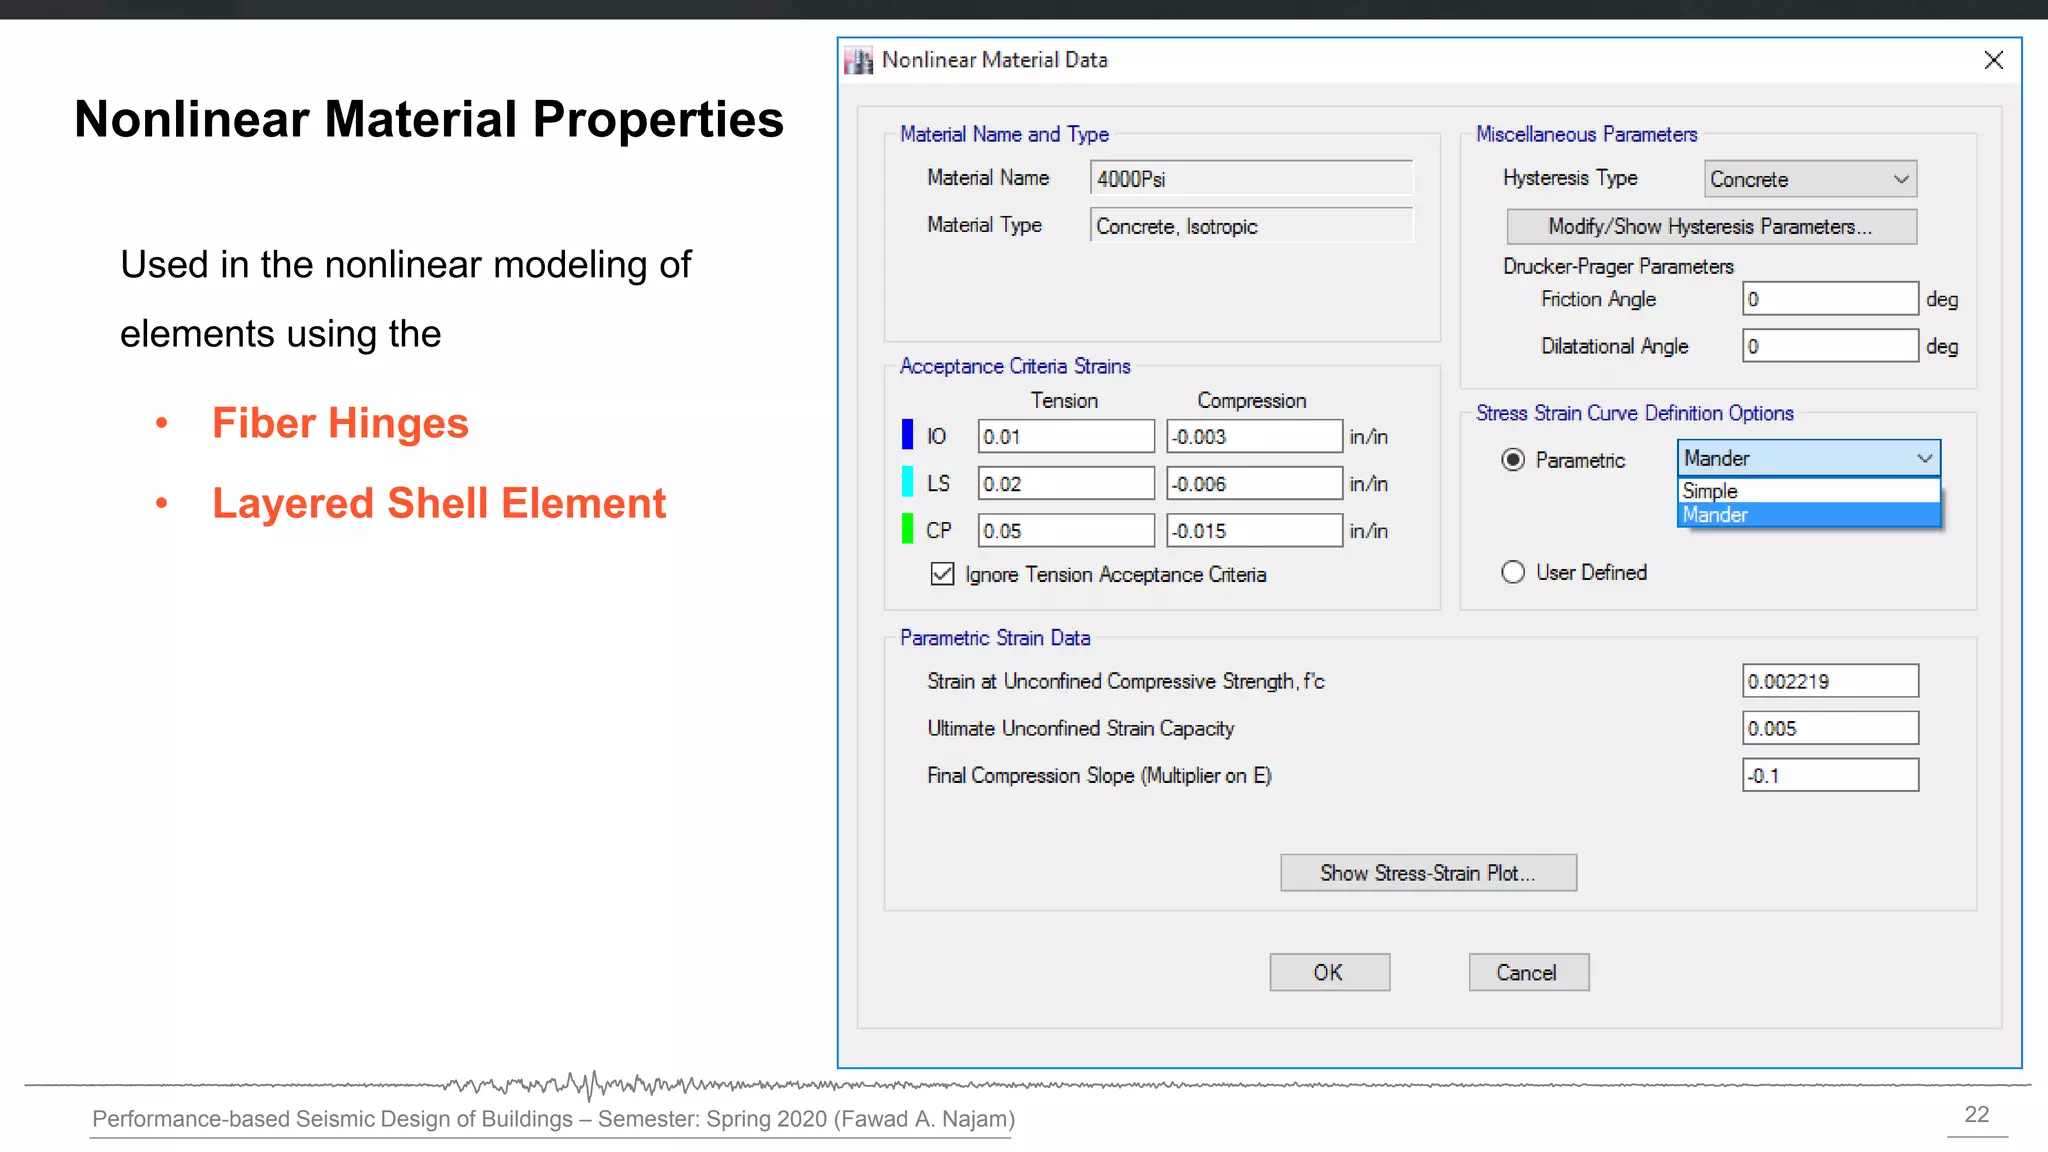Click the CP Compression field -0.015
The height and width of the screenshot is (1152, 2048).
click(x=1254, y=530)
